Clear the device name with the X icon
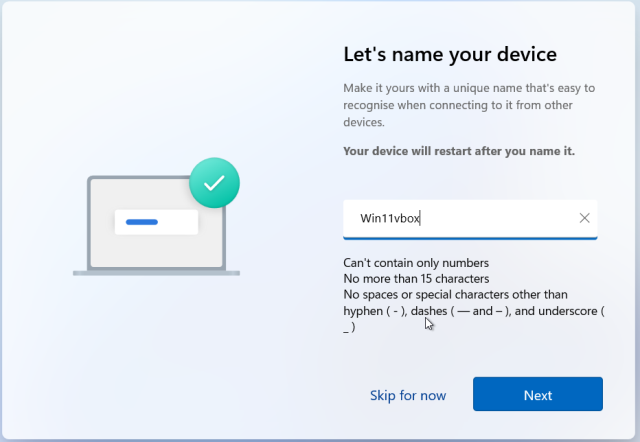The image size is (640, 442). [585, 218]
